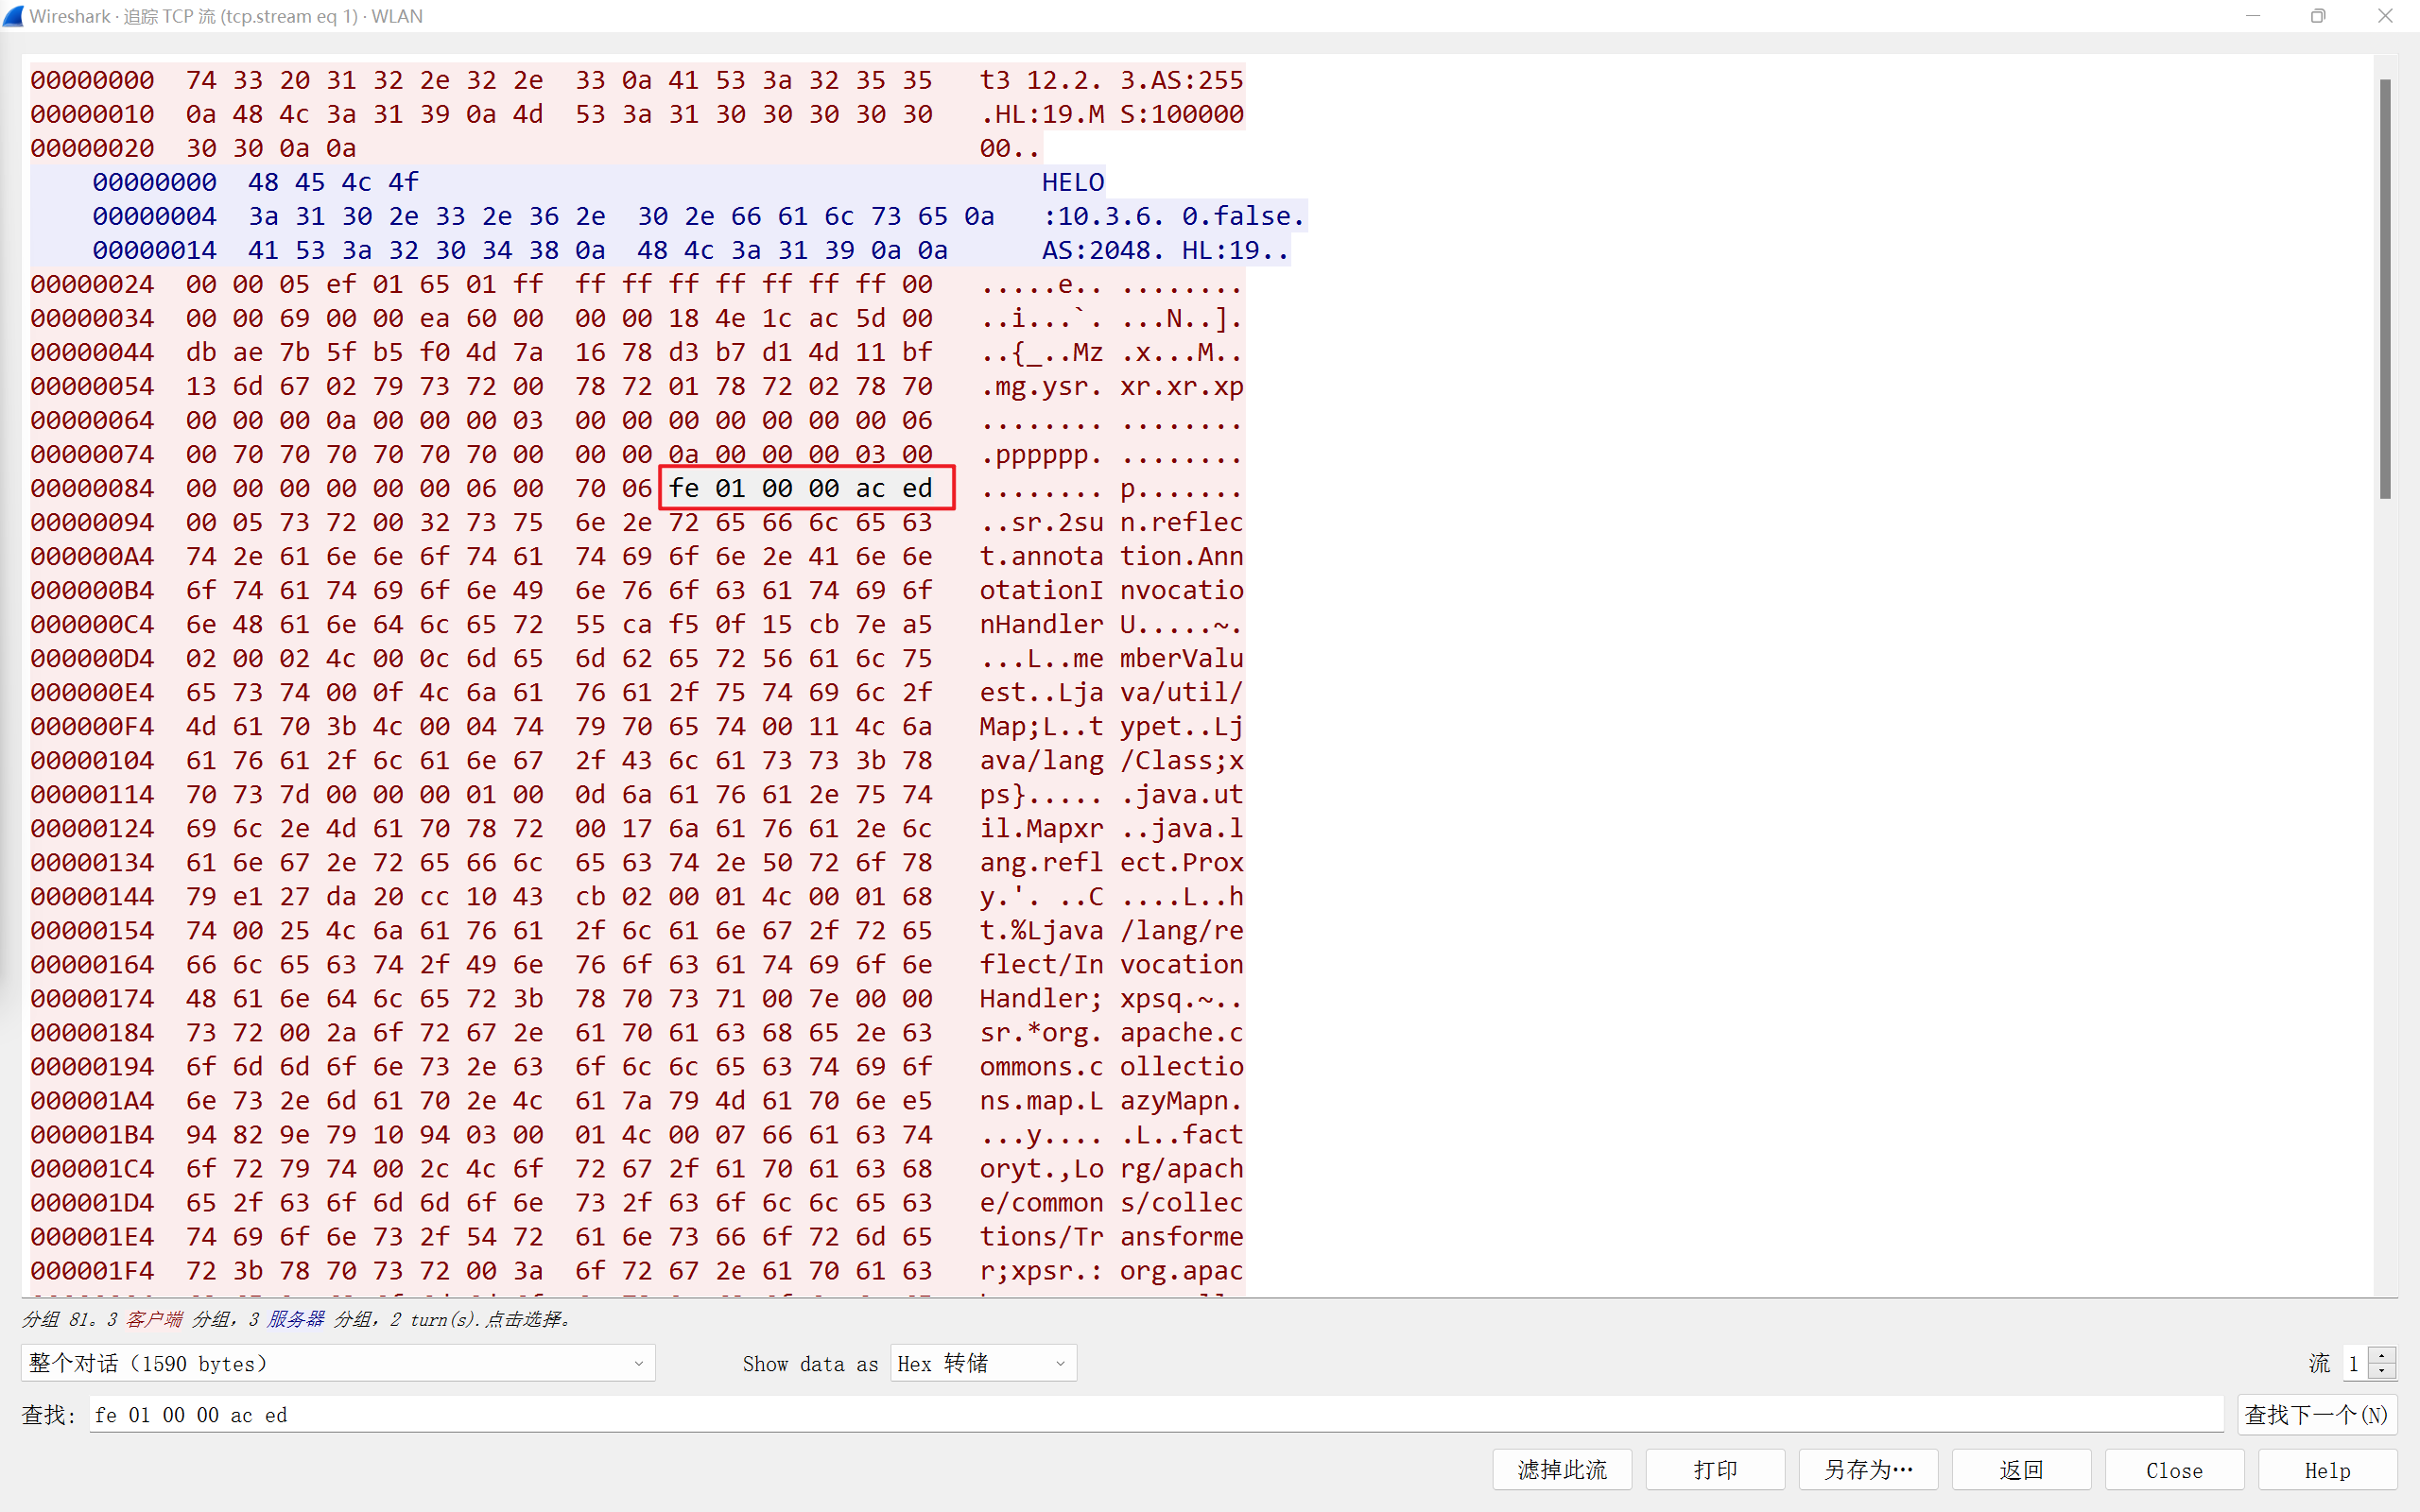
Task: Click the 返回 back button
Action: (x=2021, y=1469)
